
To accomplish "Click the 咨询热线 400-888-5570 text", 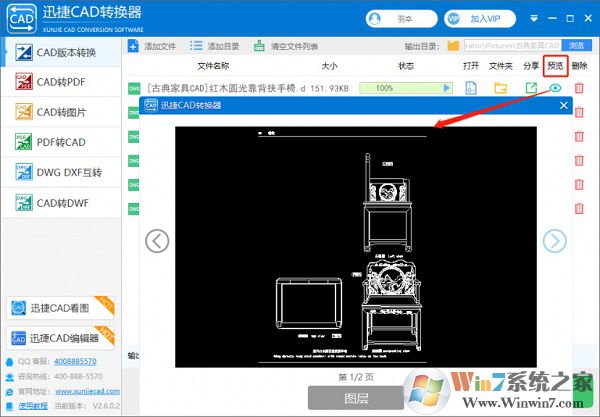I will pyautogui.click(x=60, y=376).
